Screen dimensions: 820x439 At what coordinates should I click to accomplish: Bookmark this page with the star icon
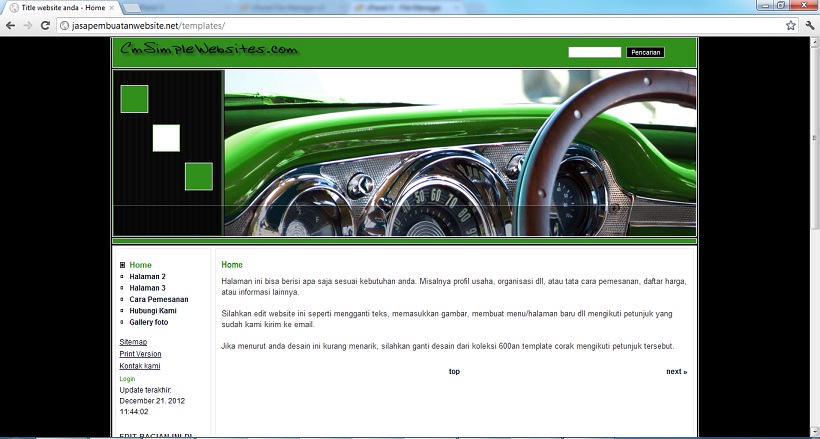pos(791,25)
